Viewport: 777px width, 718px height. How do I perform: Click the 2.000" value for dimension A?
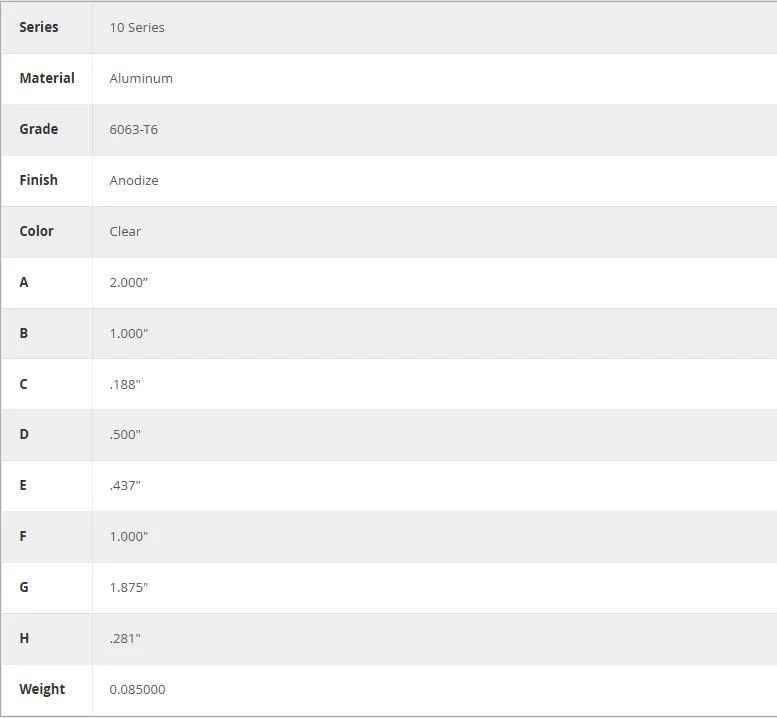(128, 282)
